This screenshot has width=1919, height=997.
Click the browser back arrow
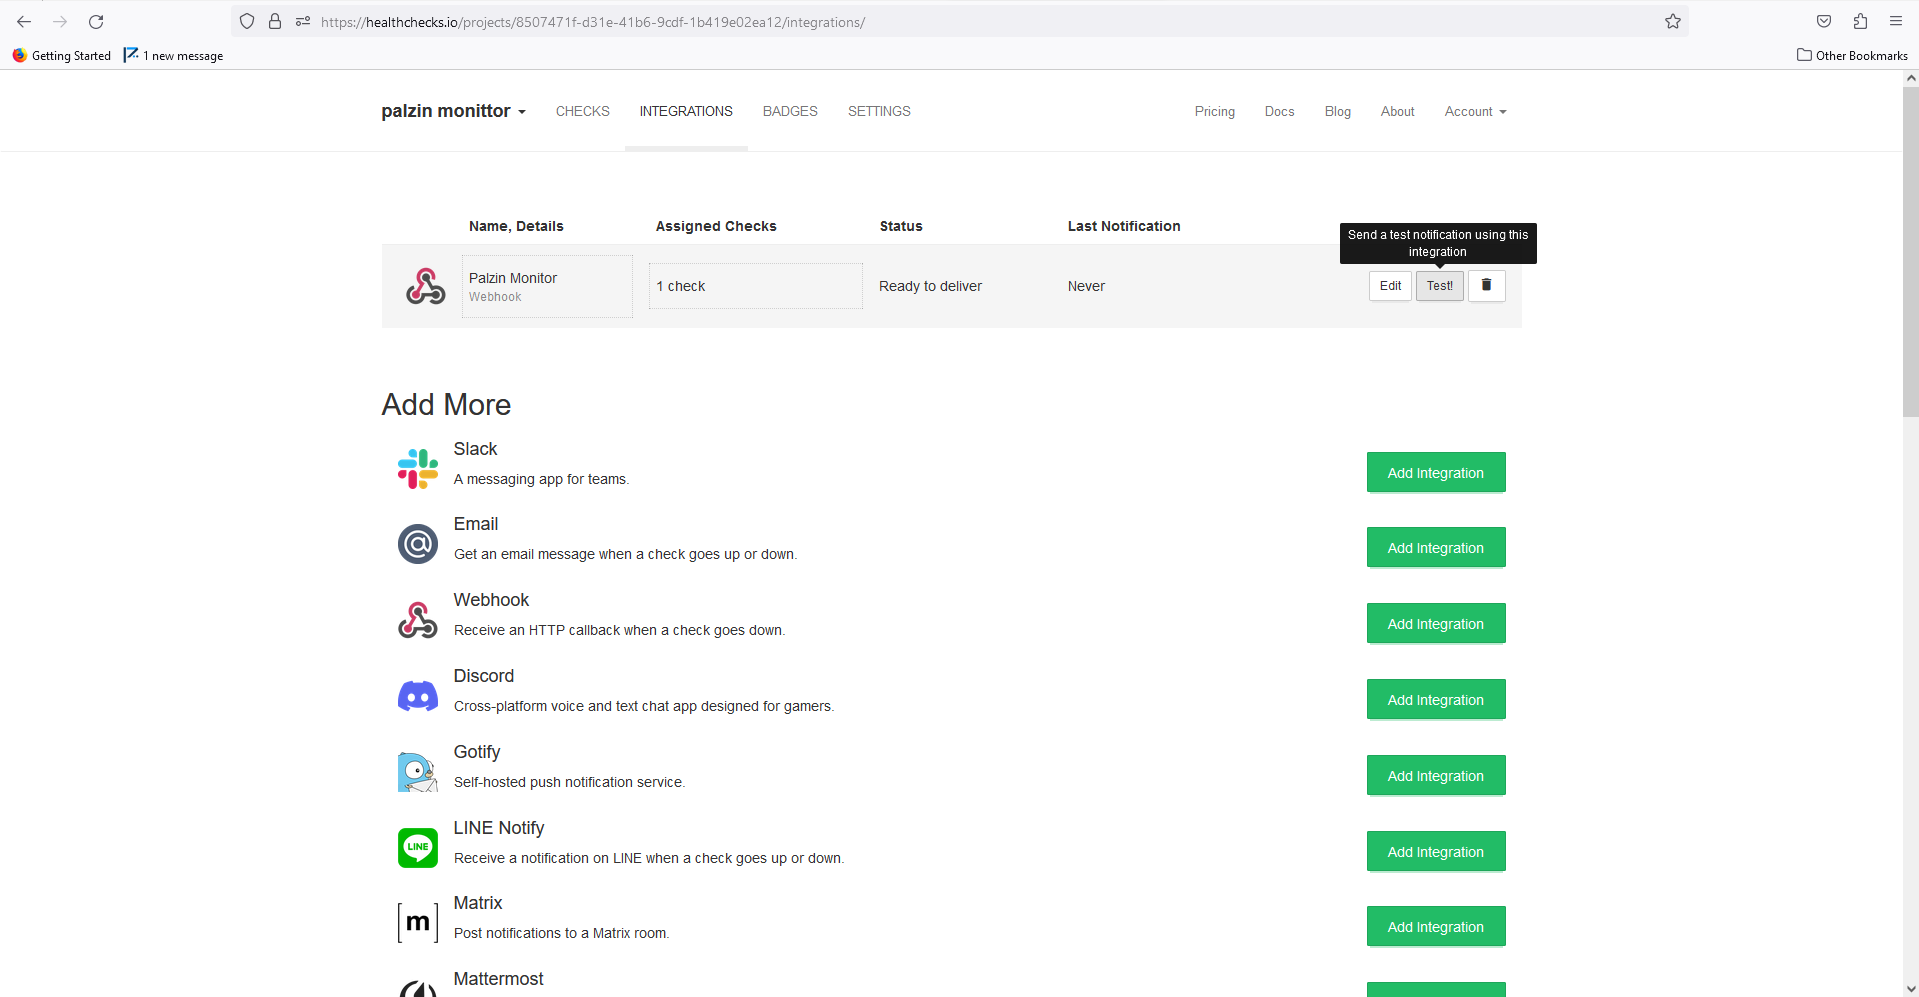(x=24, y=21)
